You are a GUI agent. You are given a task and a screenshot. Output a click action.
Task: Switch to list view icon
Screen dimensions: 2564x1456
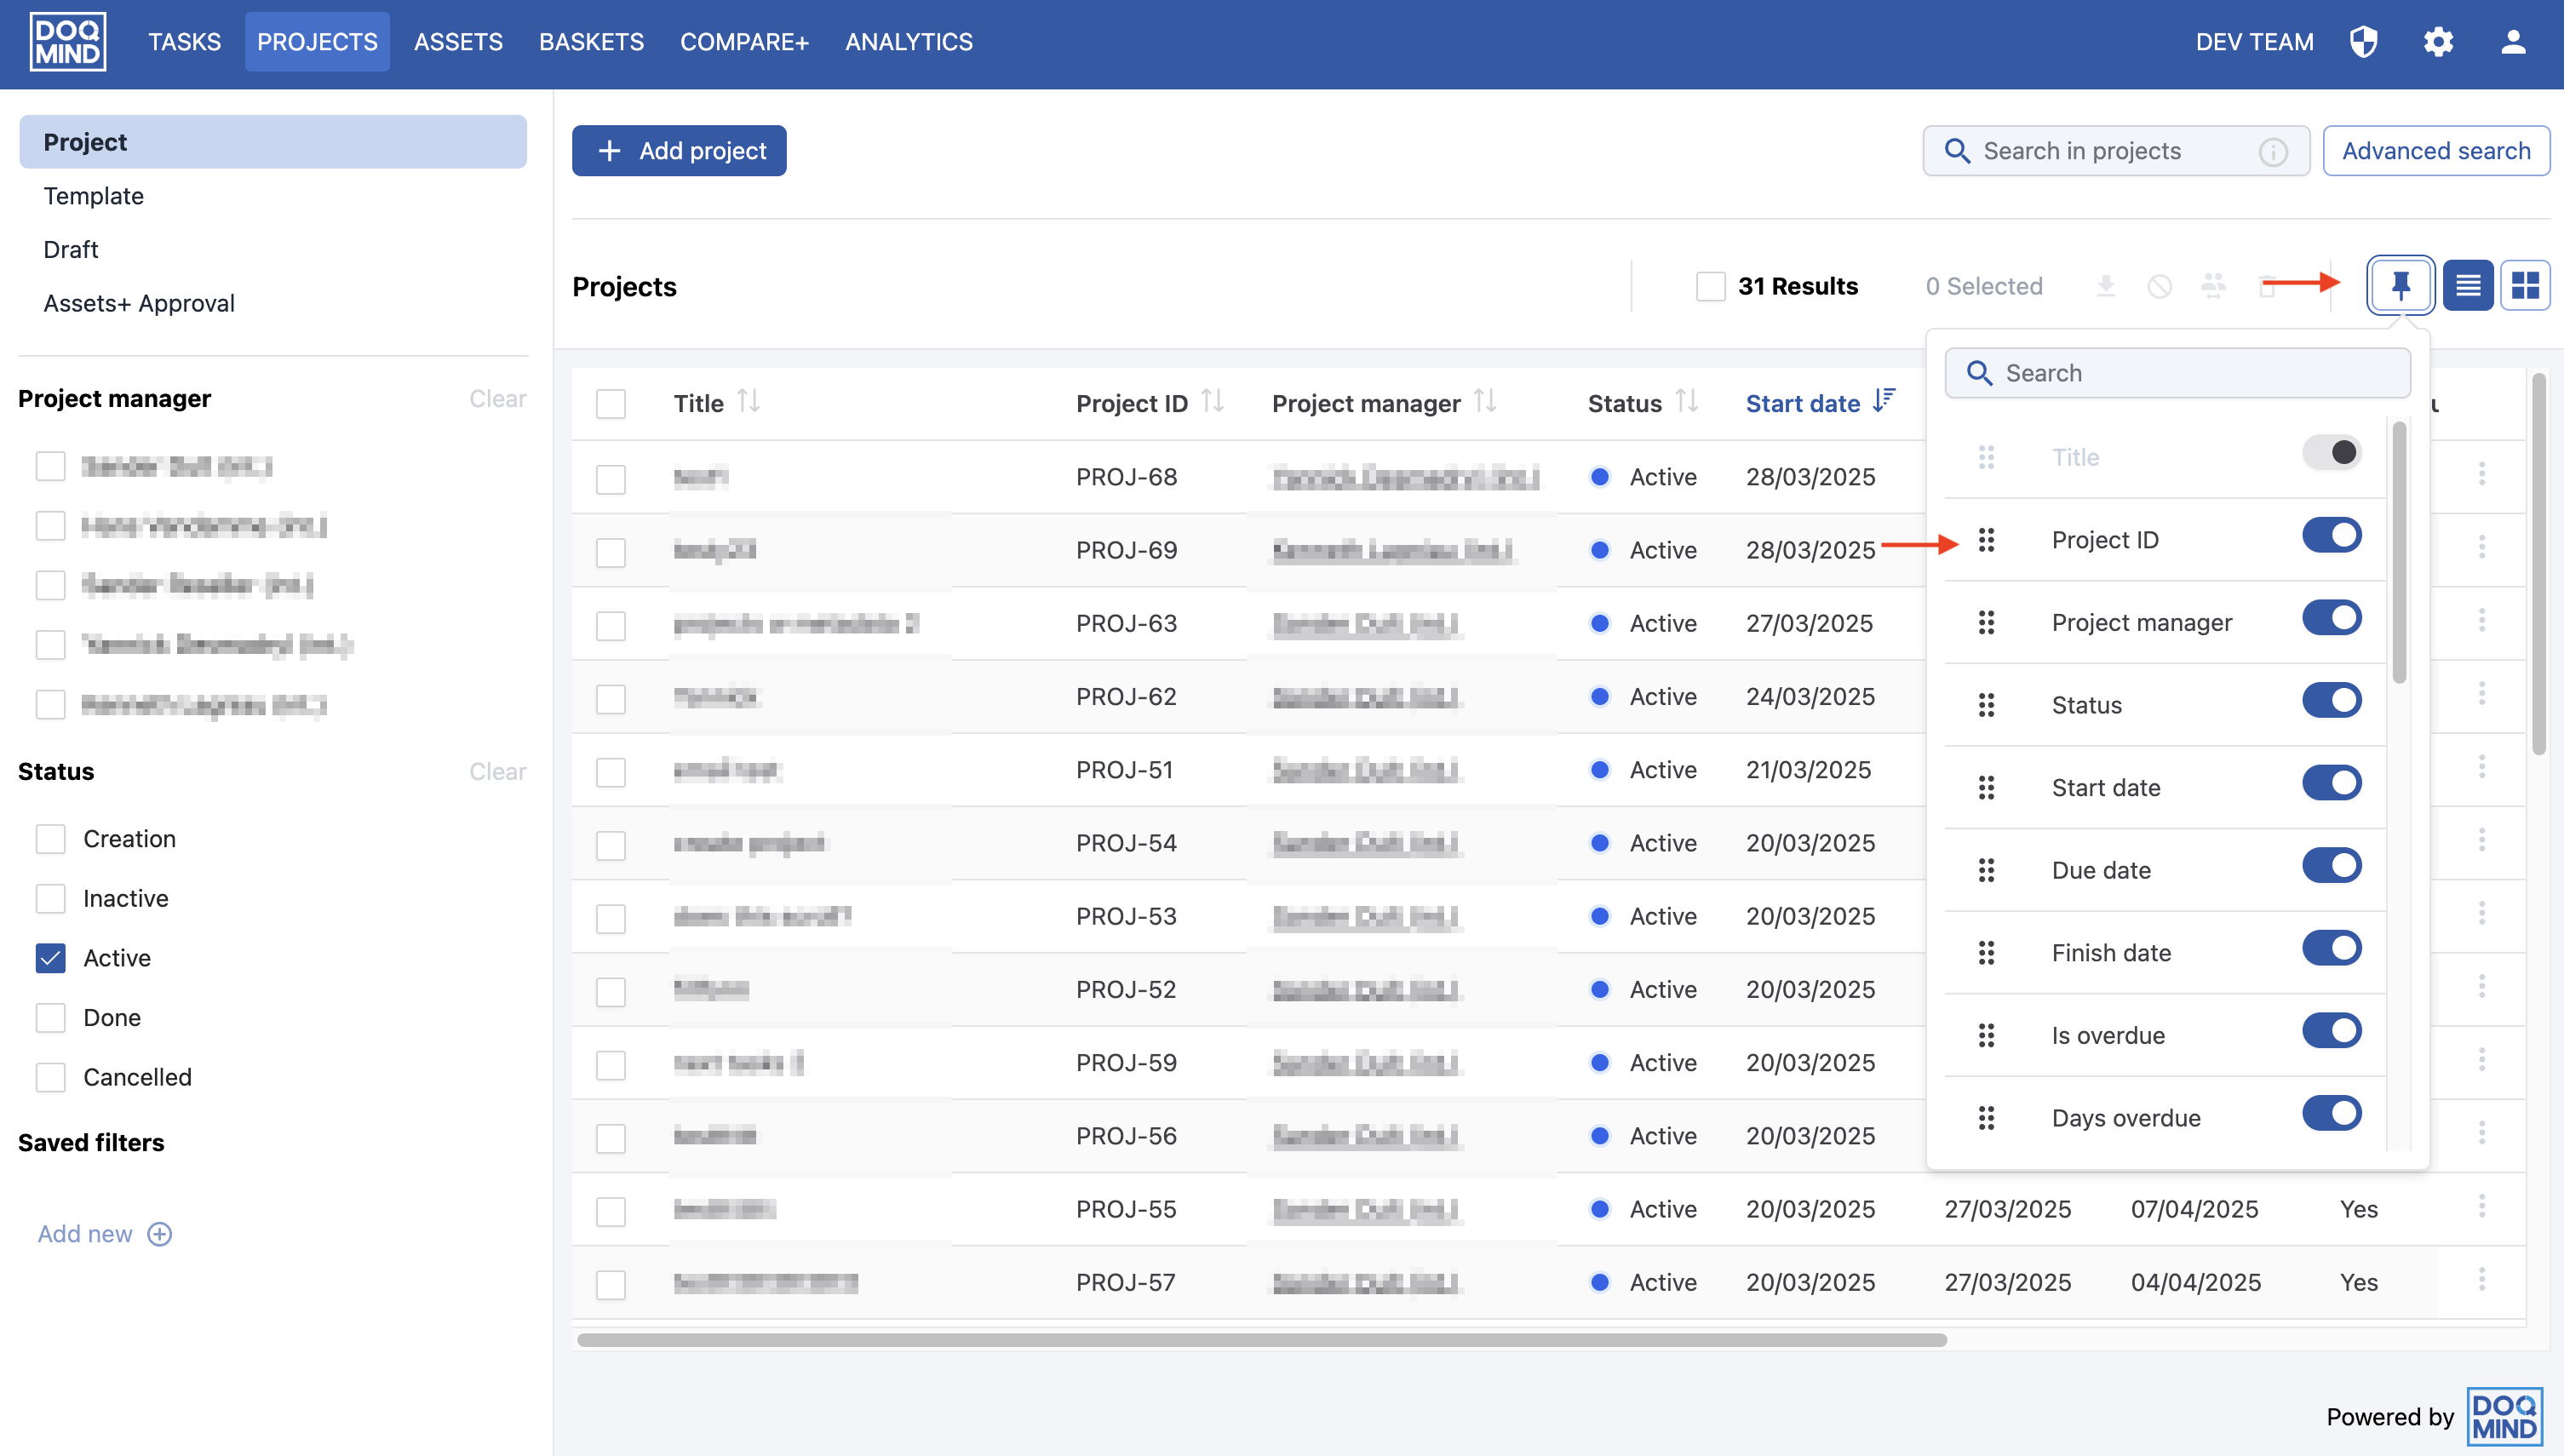pyautogui.click(x=2467, y=286)
